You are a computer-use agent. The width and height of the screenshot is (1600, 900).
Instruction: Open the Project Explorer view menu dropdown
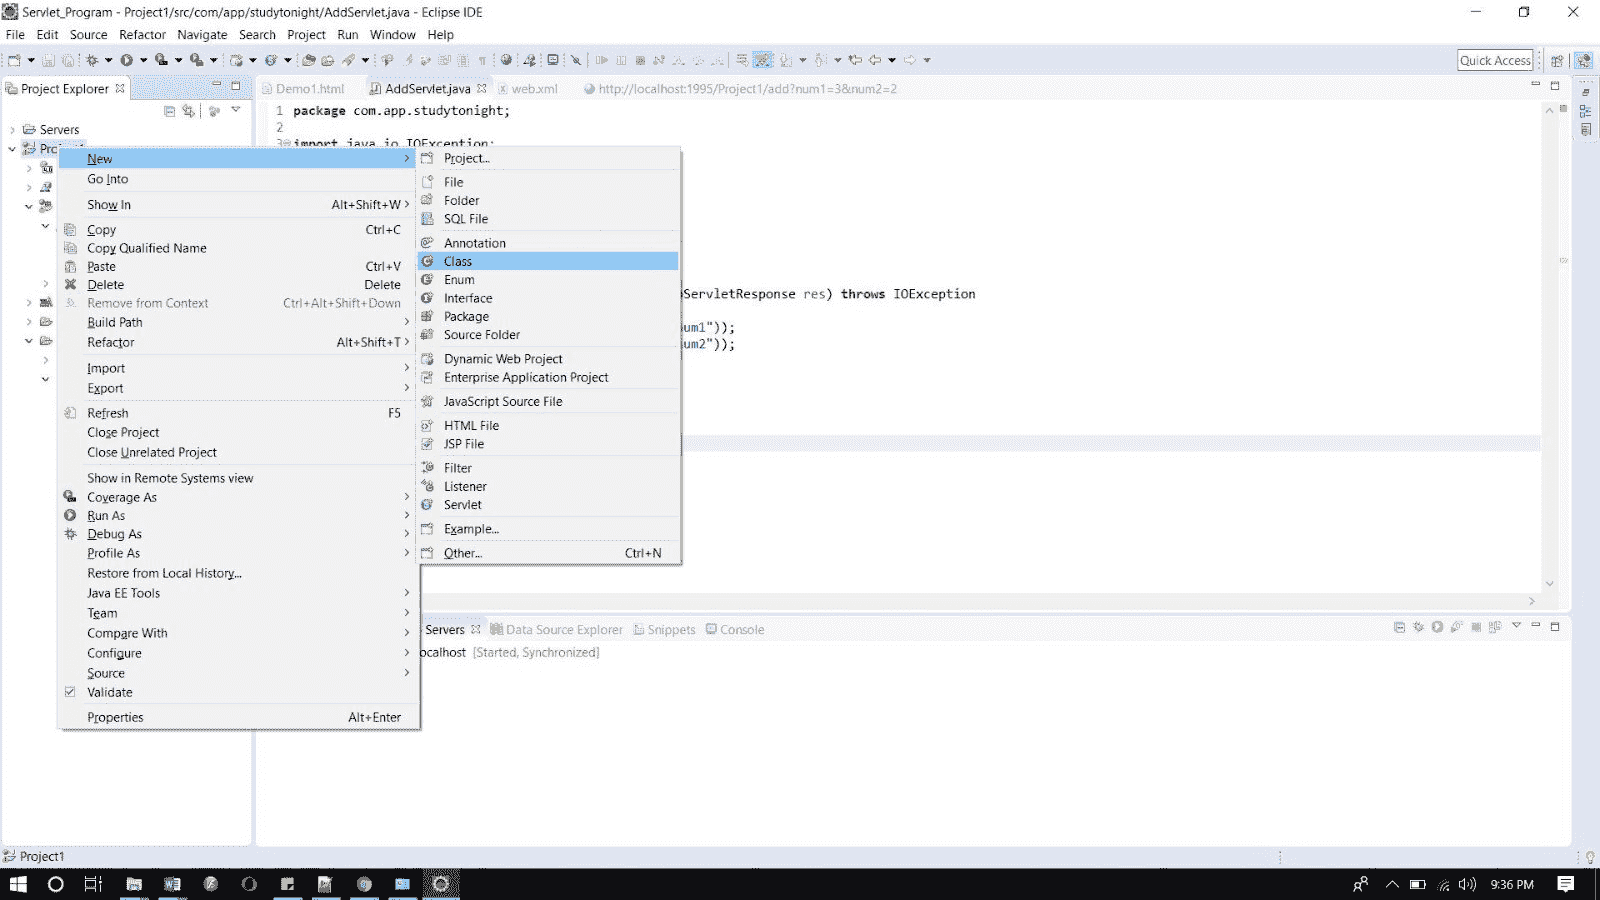coord(235,111)
